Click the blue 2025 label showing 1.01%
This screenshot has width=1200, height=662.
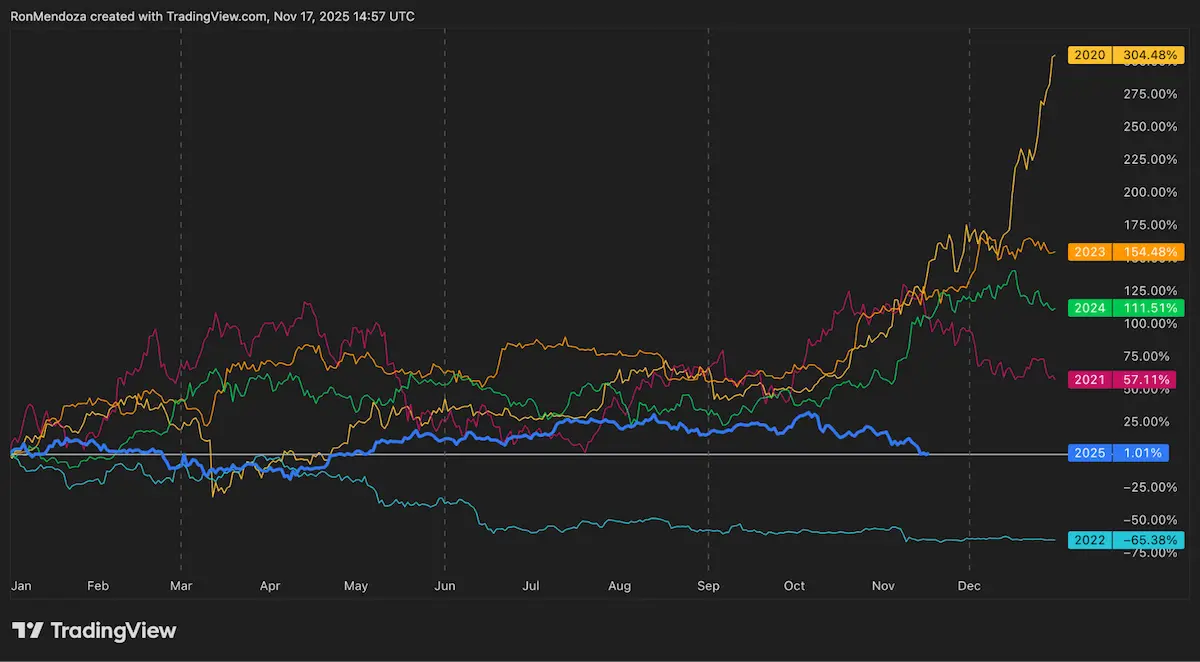1117,453
